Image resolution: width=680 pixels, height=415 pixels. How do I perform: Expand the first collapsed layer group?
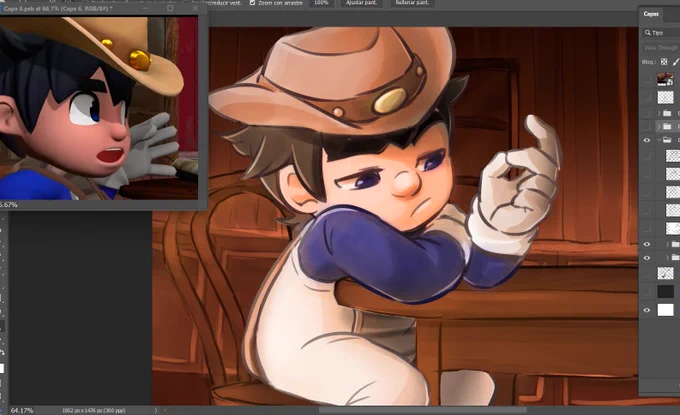coord(659,113)
